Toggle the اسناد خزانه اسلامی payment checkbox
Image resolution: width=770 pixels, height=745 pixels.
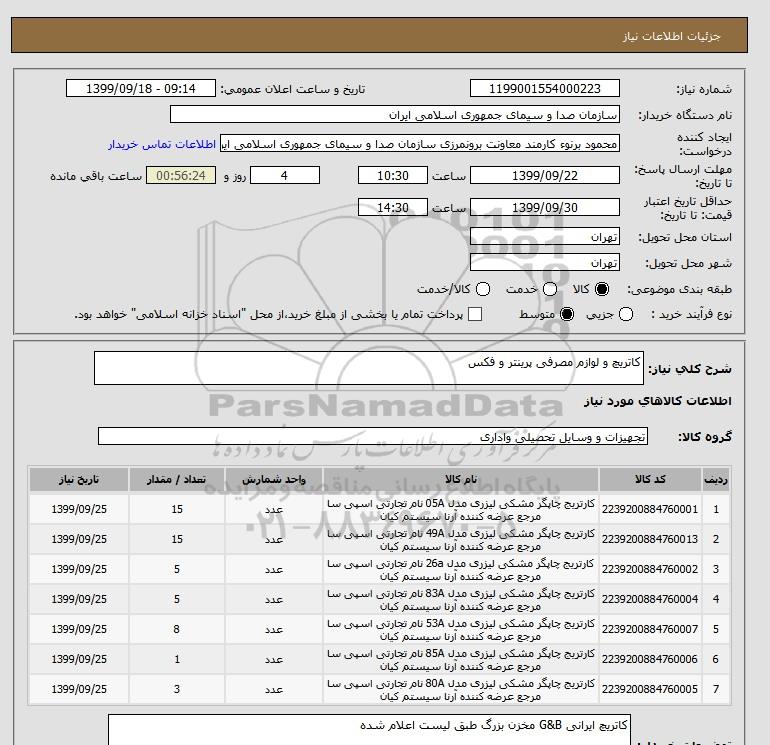coord(475,314)
